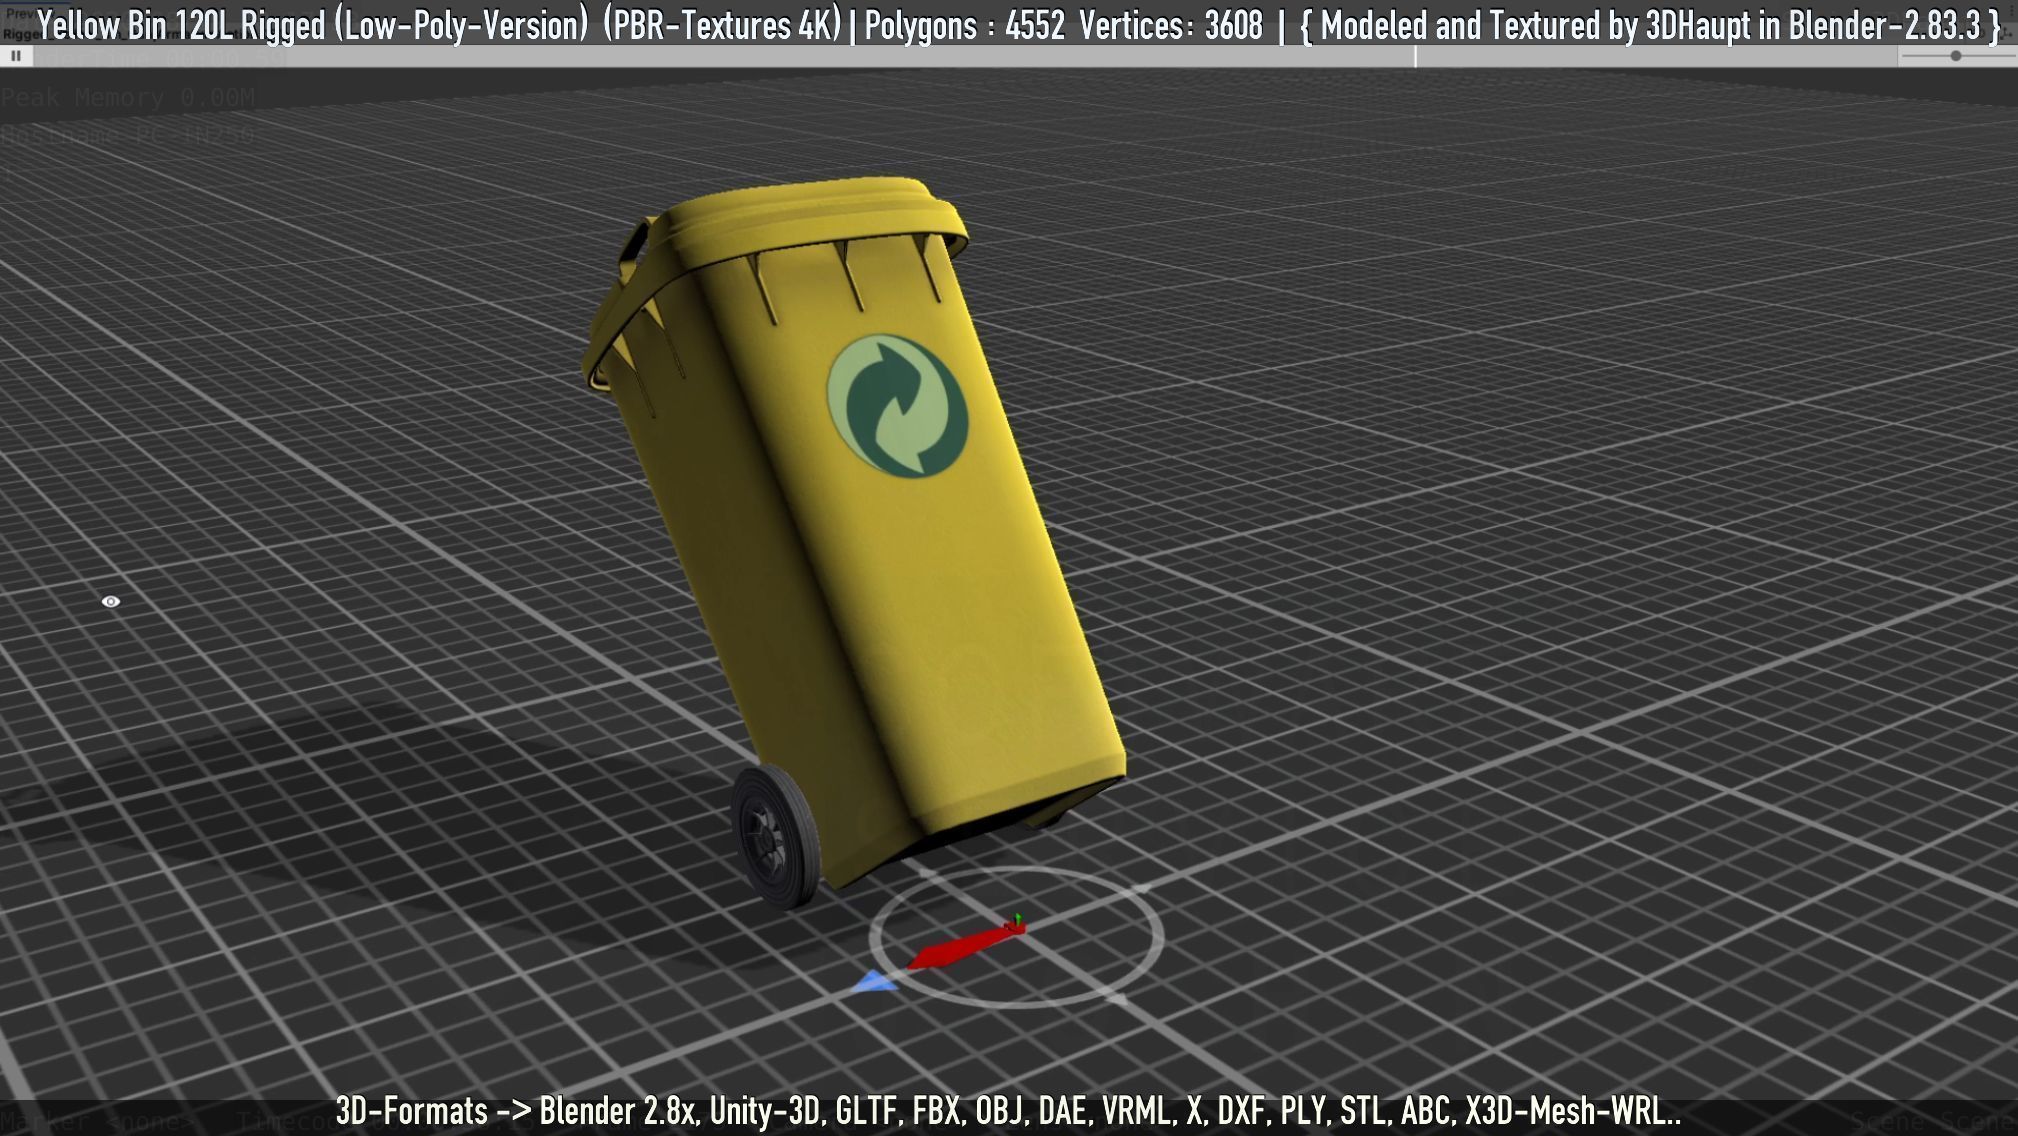
Task: Click the white playhead marker on the timeline
Action: [x=1415, y=57]
